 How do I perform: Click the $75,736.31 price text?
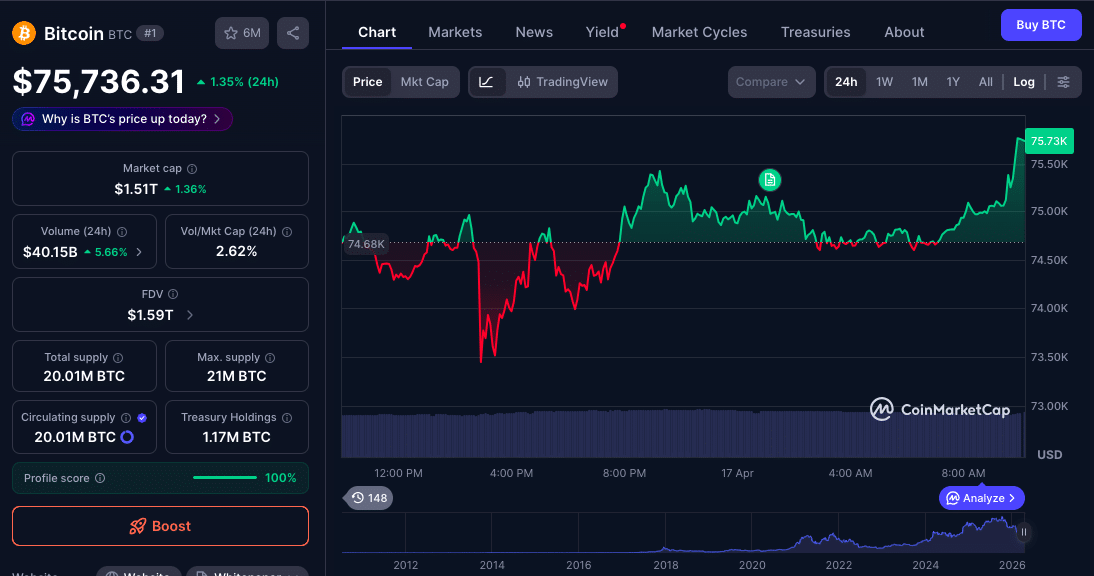(98, 82)
